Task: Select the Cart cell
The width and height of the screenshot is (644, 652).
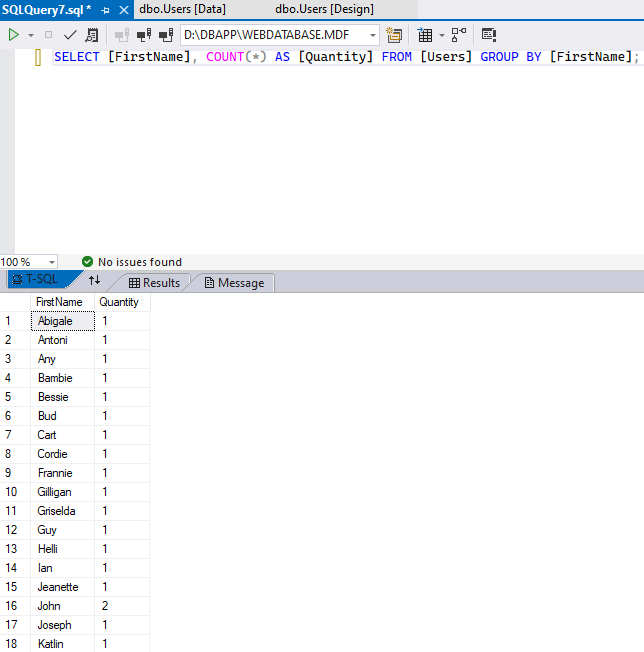Action: point(63,435)
